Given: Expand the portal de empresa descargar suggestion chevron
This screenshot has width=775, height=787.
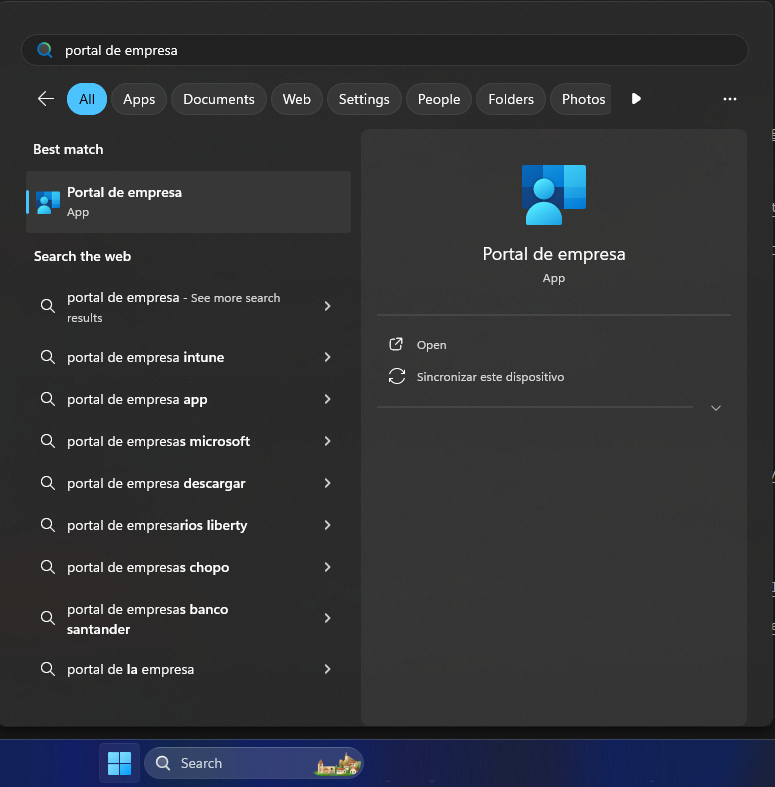Looking at the screenshot, I should [327, 483].
